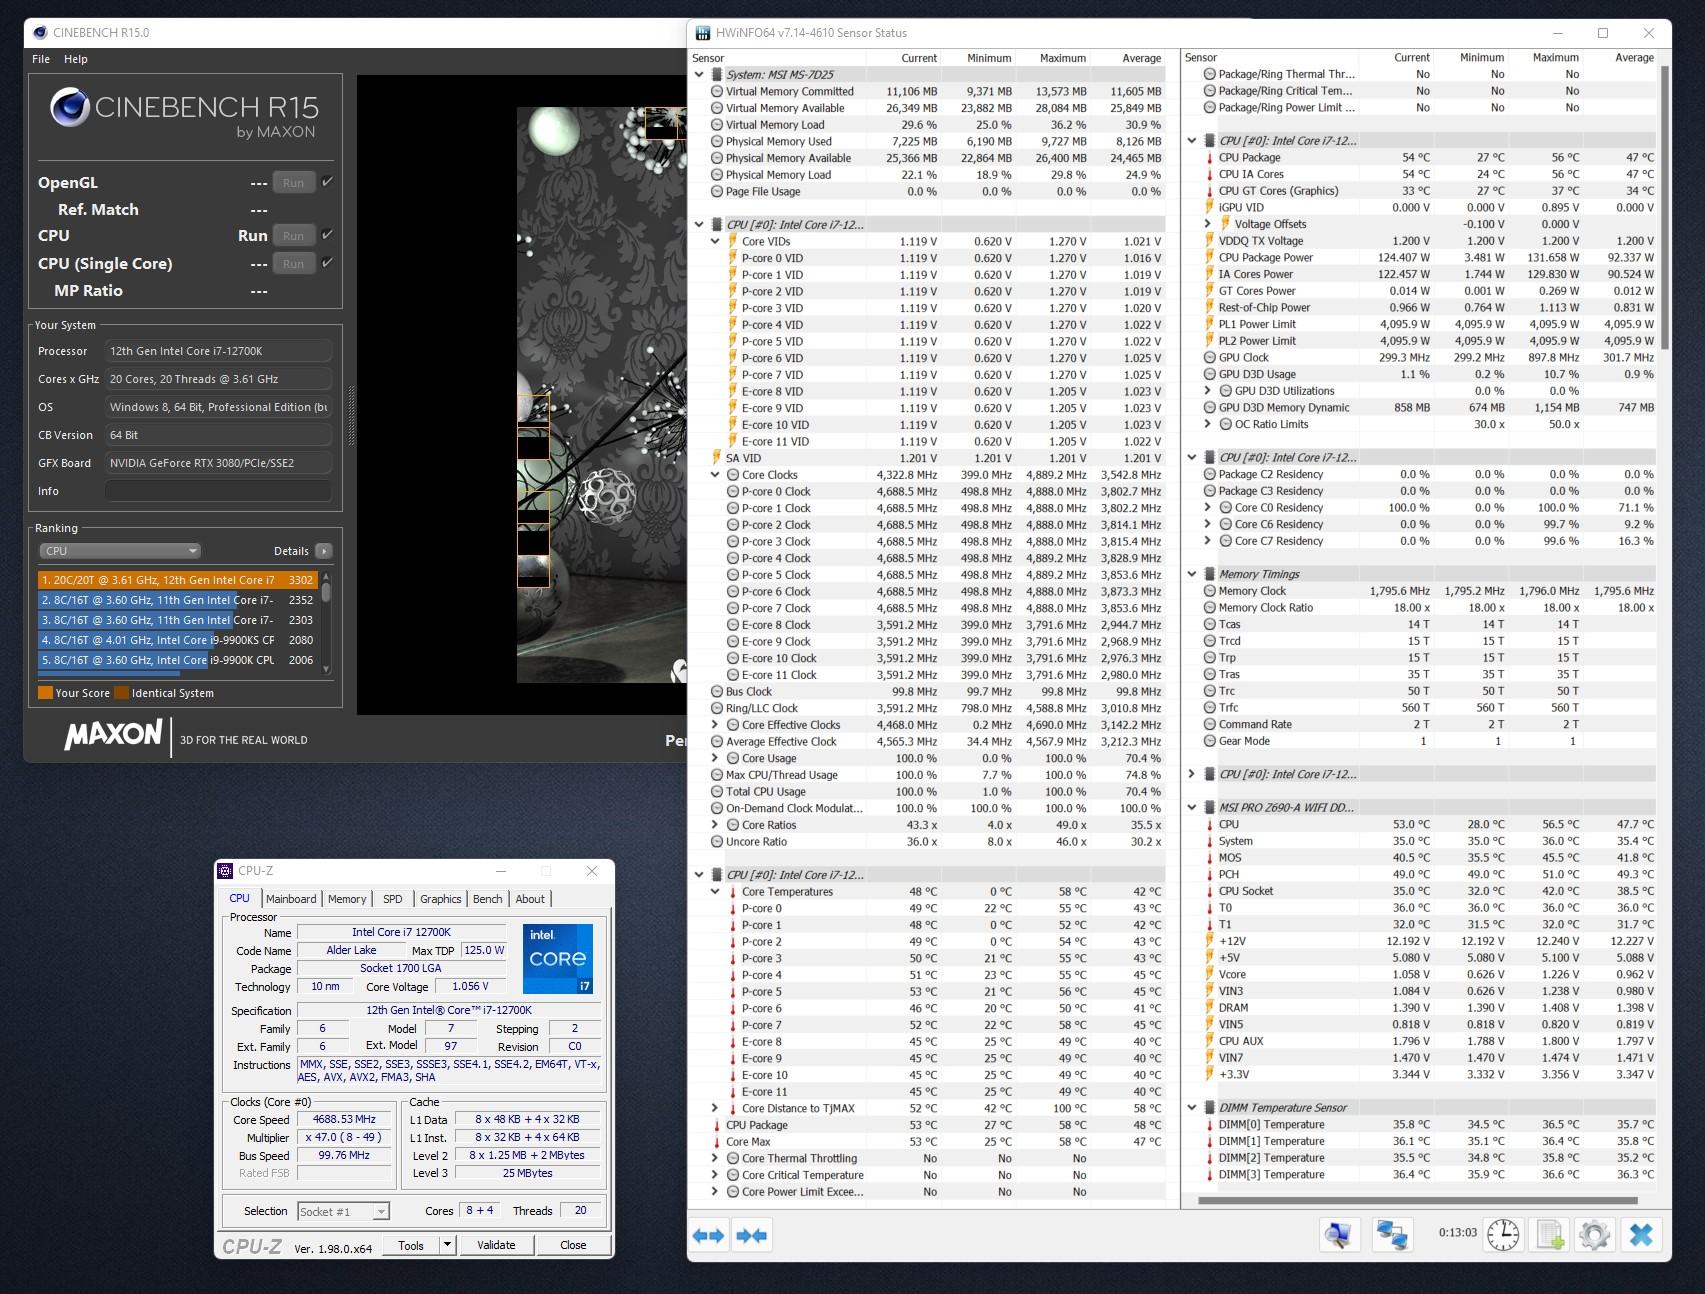Click the +12V voltage sensor icon
The image size is (1705, 1294).
[1209, 941]
